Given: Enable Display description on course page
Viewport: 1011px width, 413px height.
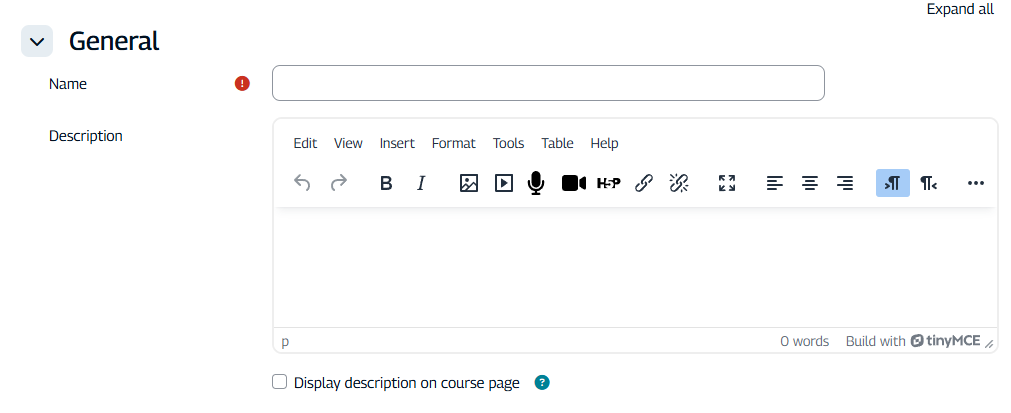Looking at the screenshot, I should coord(280,382).
